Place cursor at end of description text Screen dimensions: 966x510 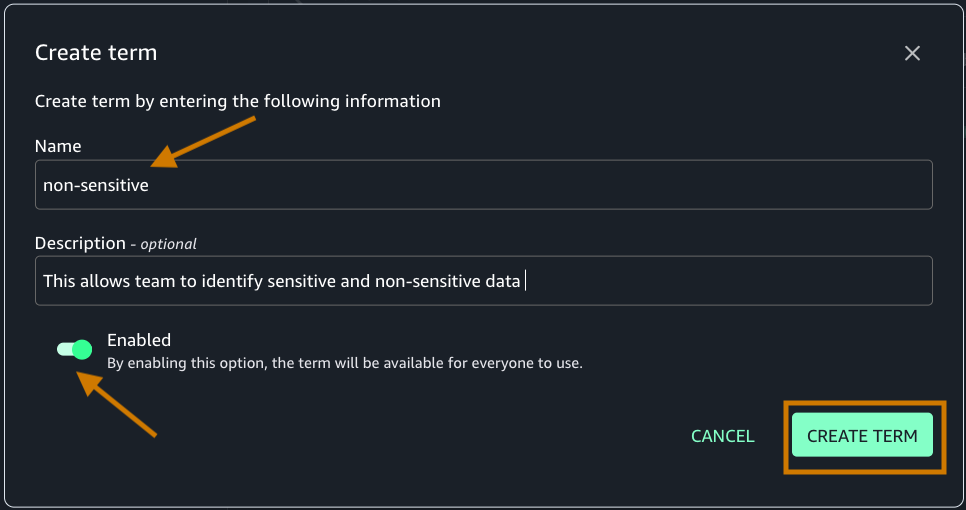[x=523, y=281]
